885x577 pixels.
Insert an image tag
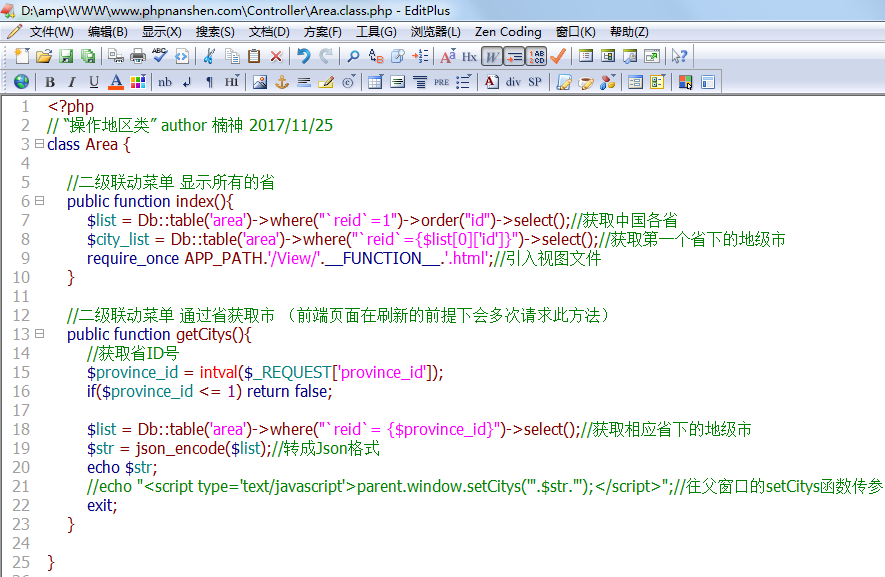(260, 82)
